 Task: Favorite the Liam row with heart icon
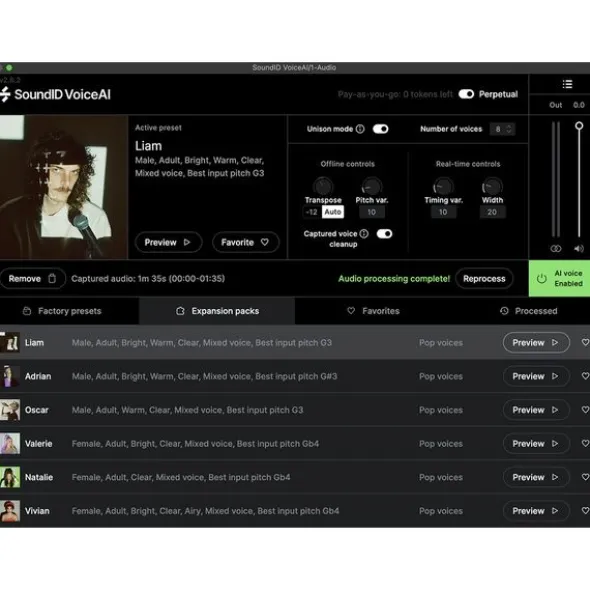[585, 342]
